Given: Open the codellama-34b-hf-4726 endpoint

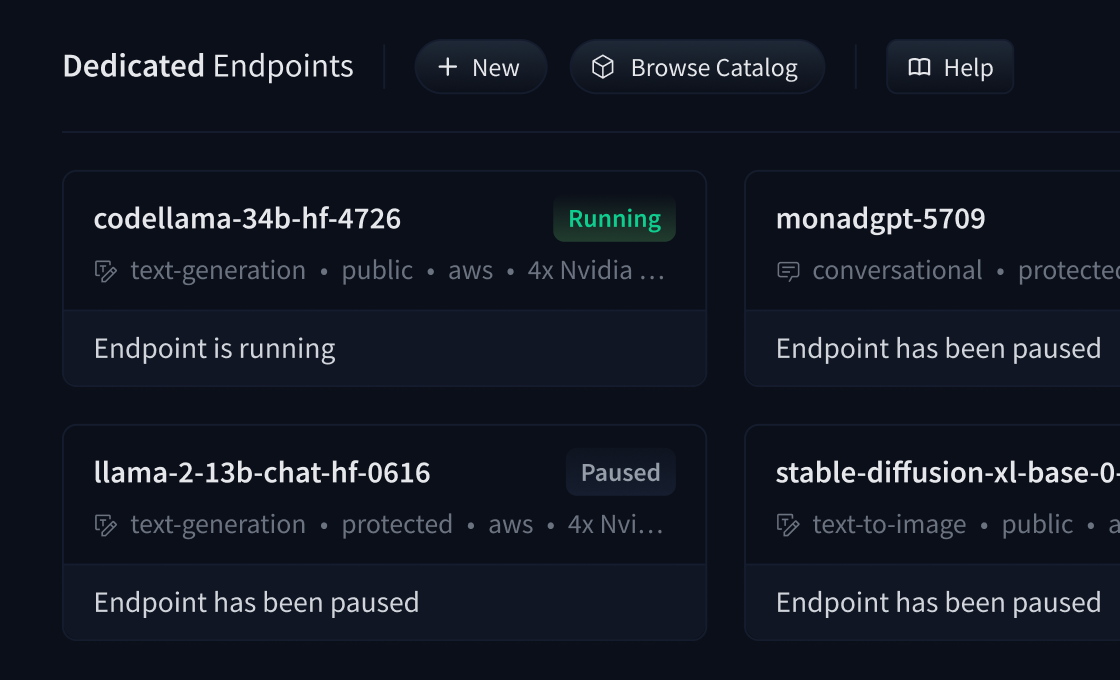Looking at the screenshot, I should (246, 218).
